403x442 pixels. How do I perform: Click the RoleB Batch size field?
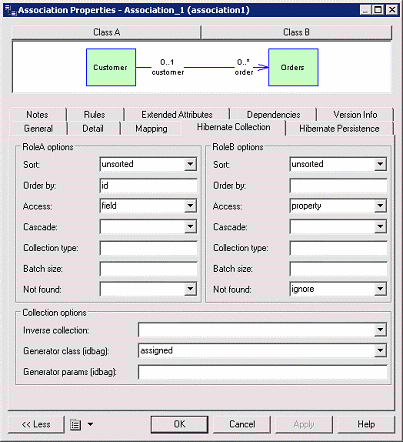(338, 269)
